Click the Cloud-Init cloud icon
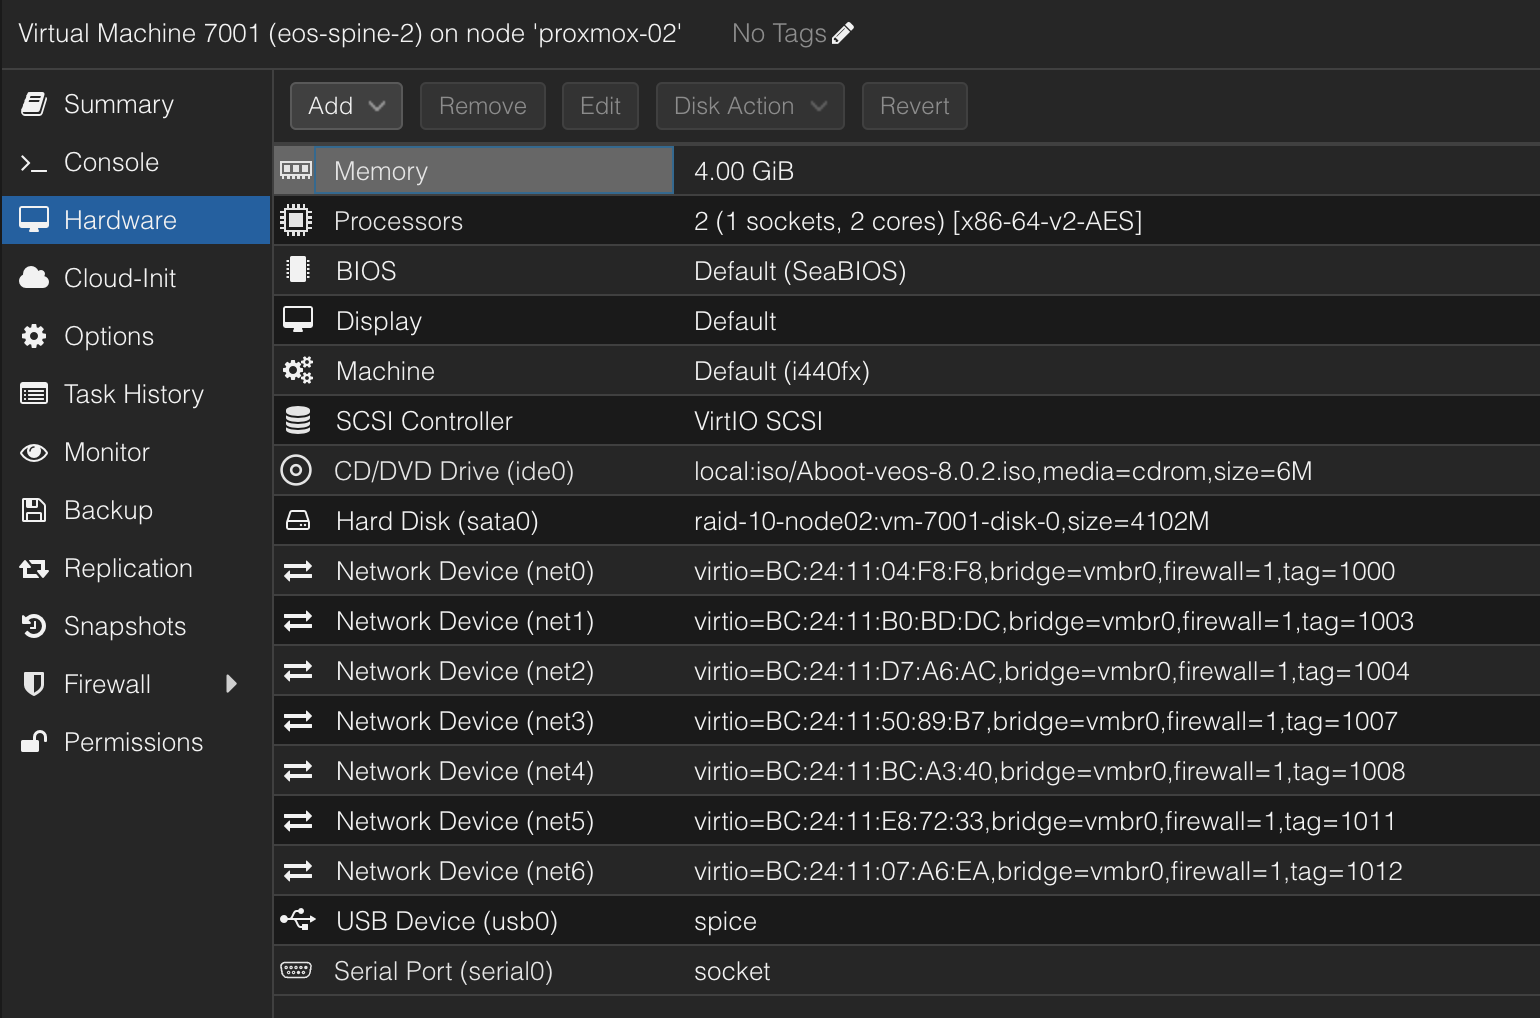Viewport: 1540px width, 1018px height. click(x=34, y=278)
